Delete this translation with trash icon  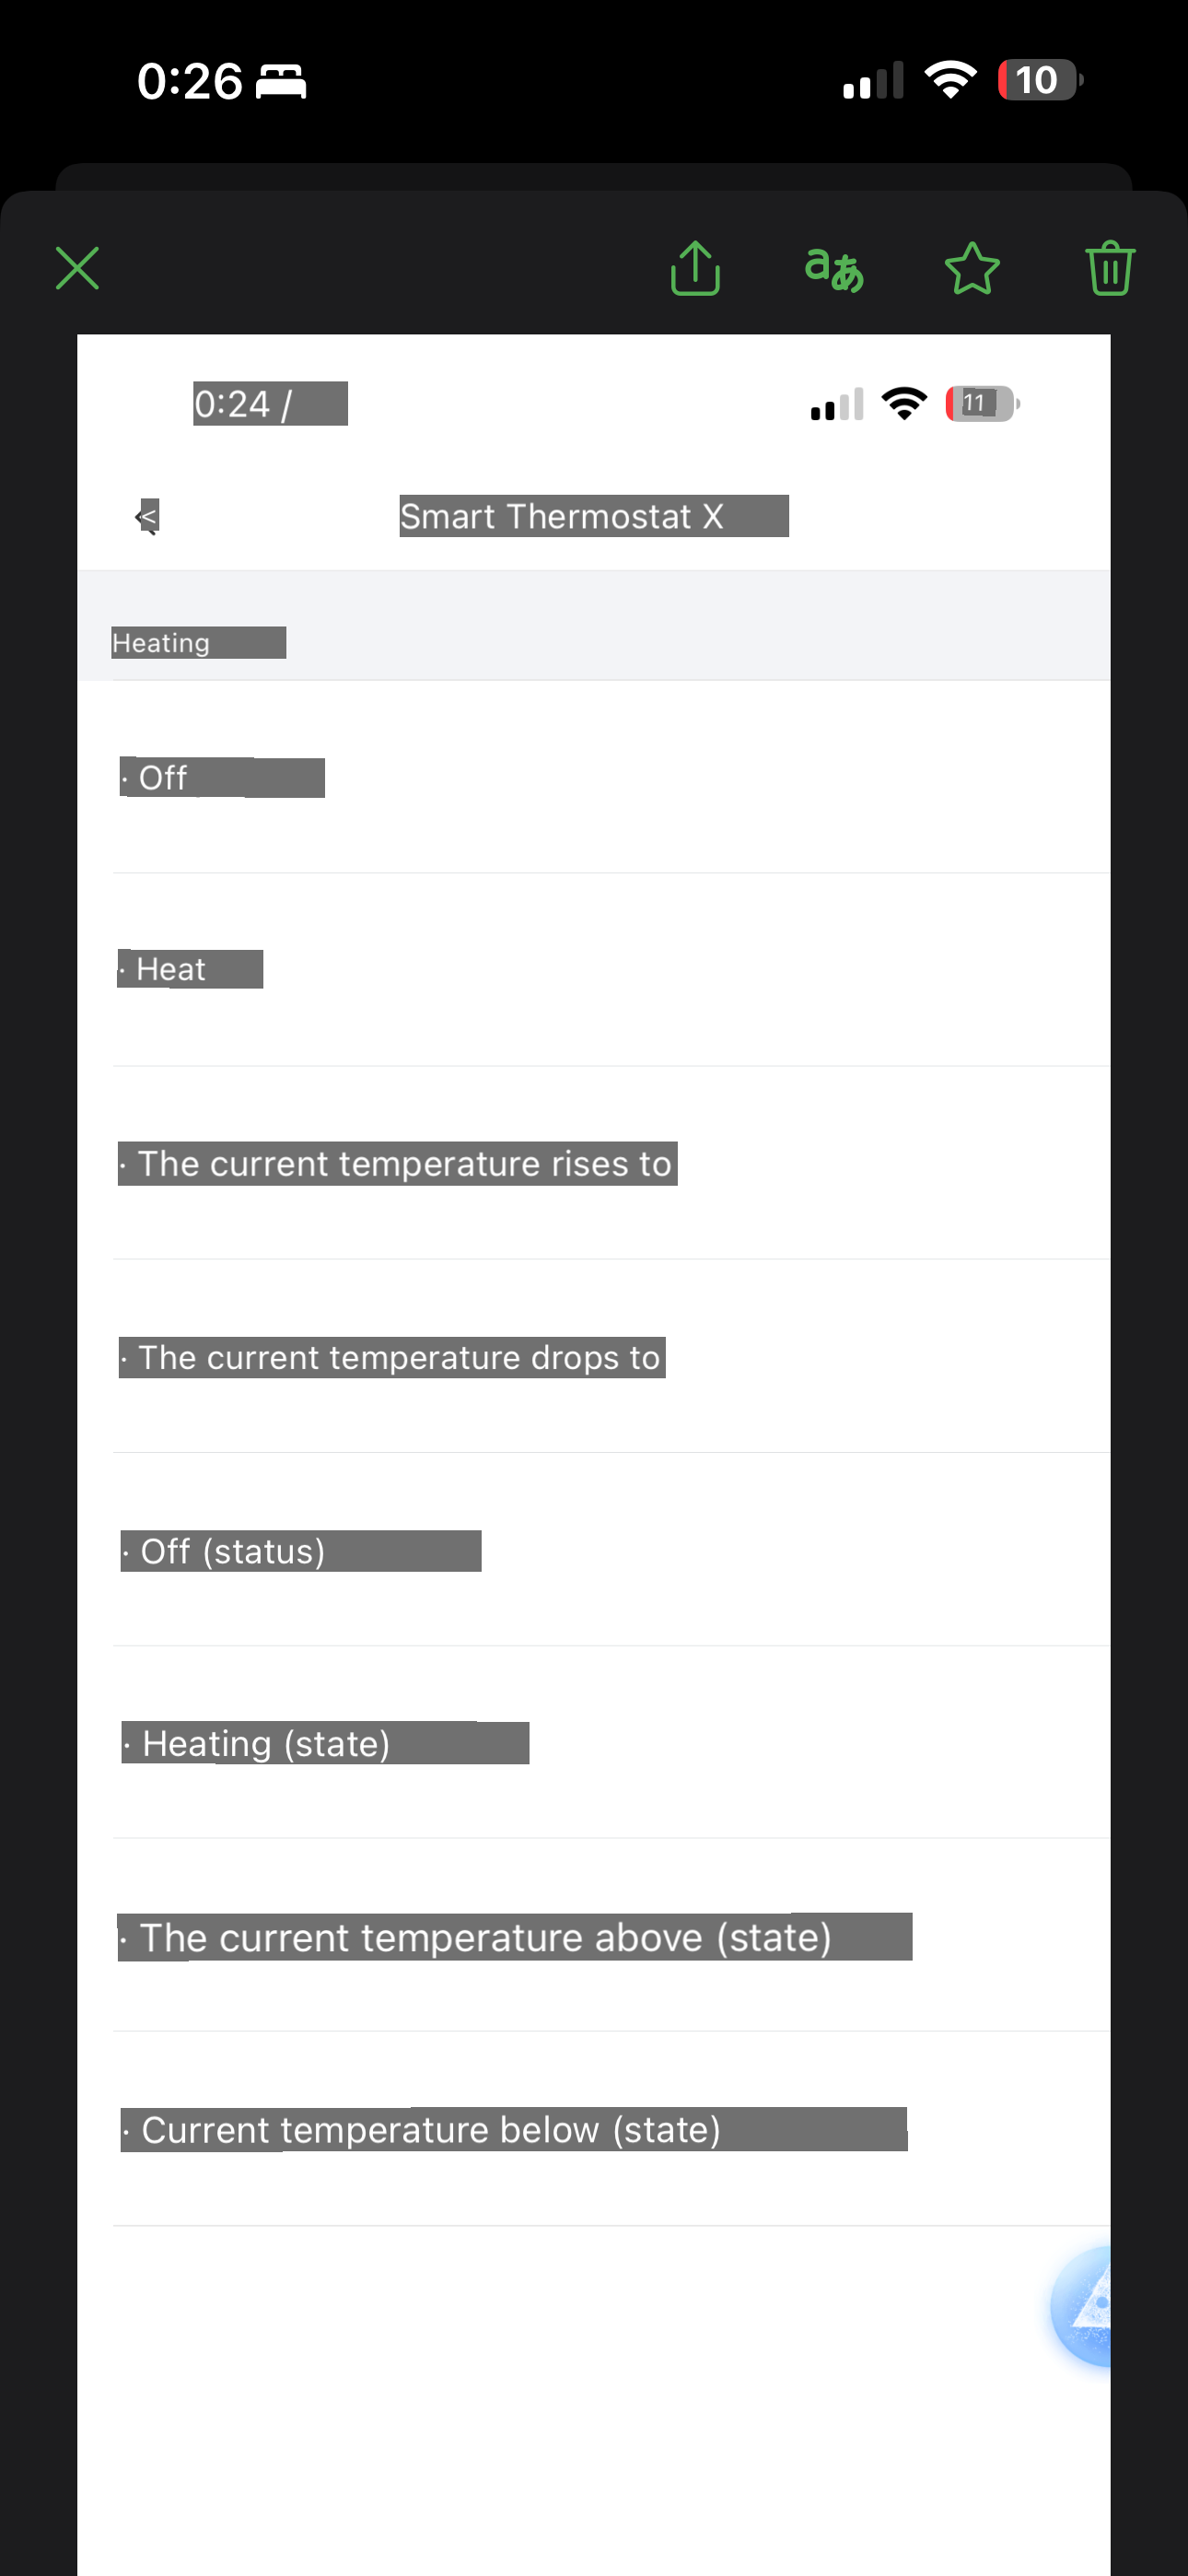click(x=1110, y=268)
